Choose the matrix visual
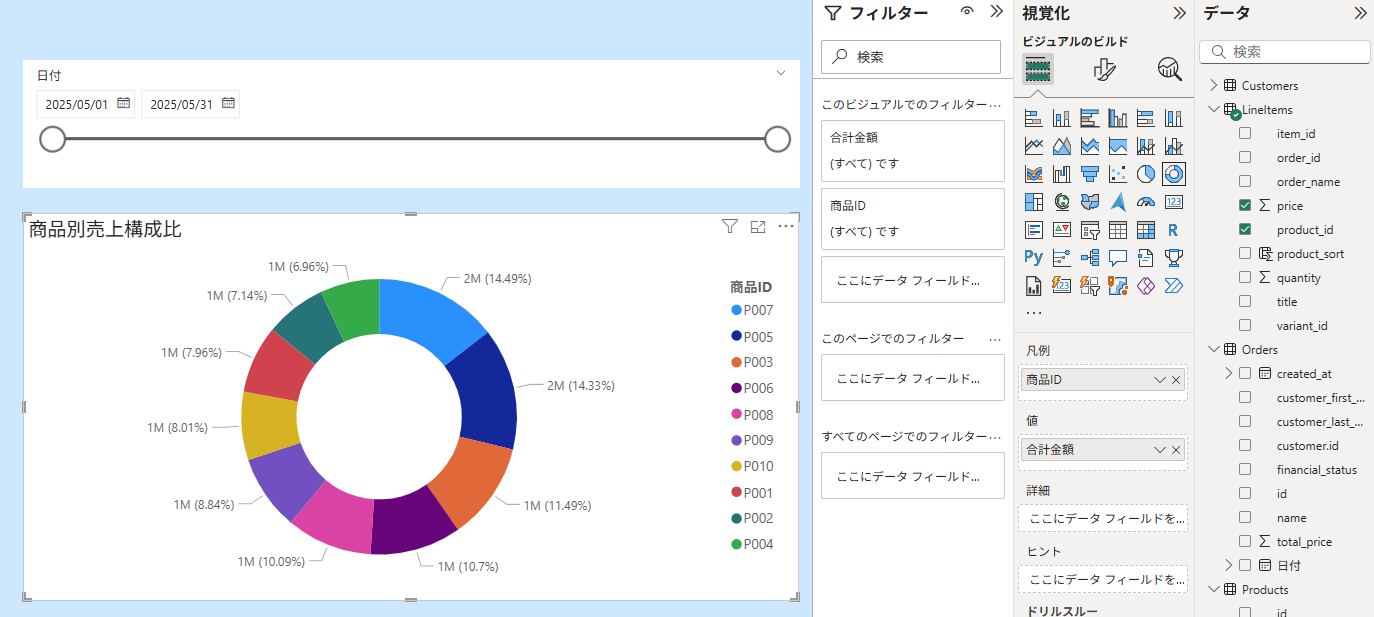The height and width of the screenshot is (617, 1374). coord(1146,230)
